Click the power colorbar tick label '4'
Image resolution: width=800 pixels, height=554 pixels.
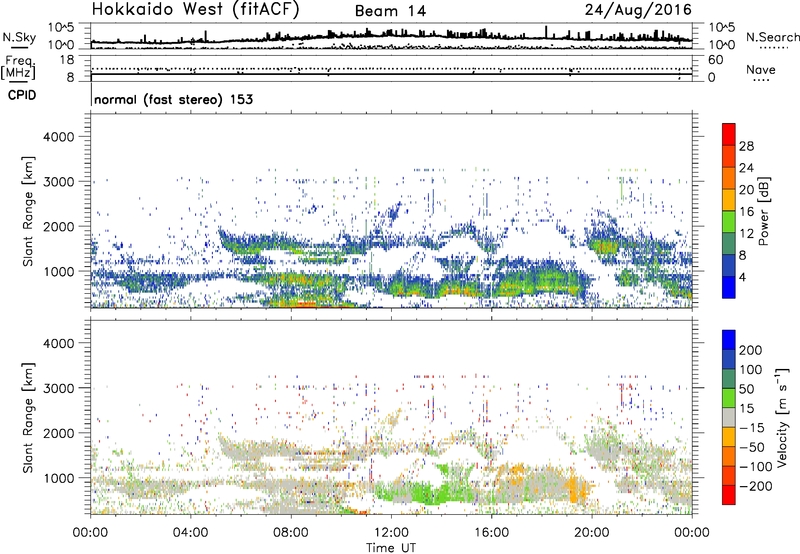[743, 277]
